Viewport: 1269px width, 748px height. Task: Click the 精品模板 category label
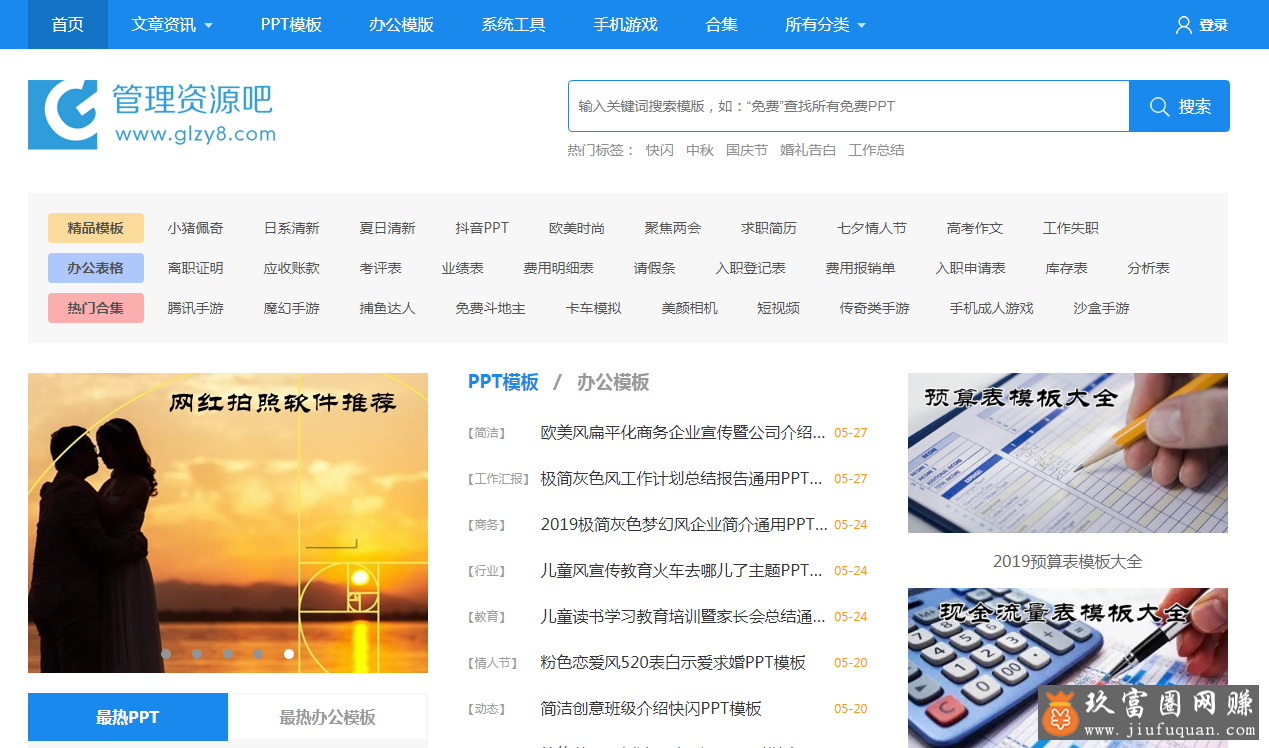(x=96, y=228)
